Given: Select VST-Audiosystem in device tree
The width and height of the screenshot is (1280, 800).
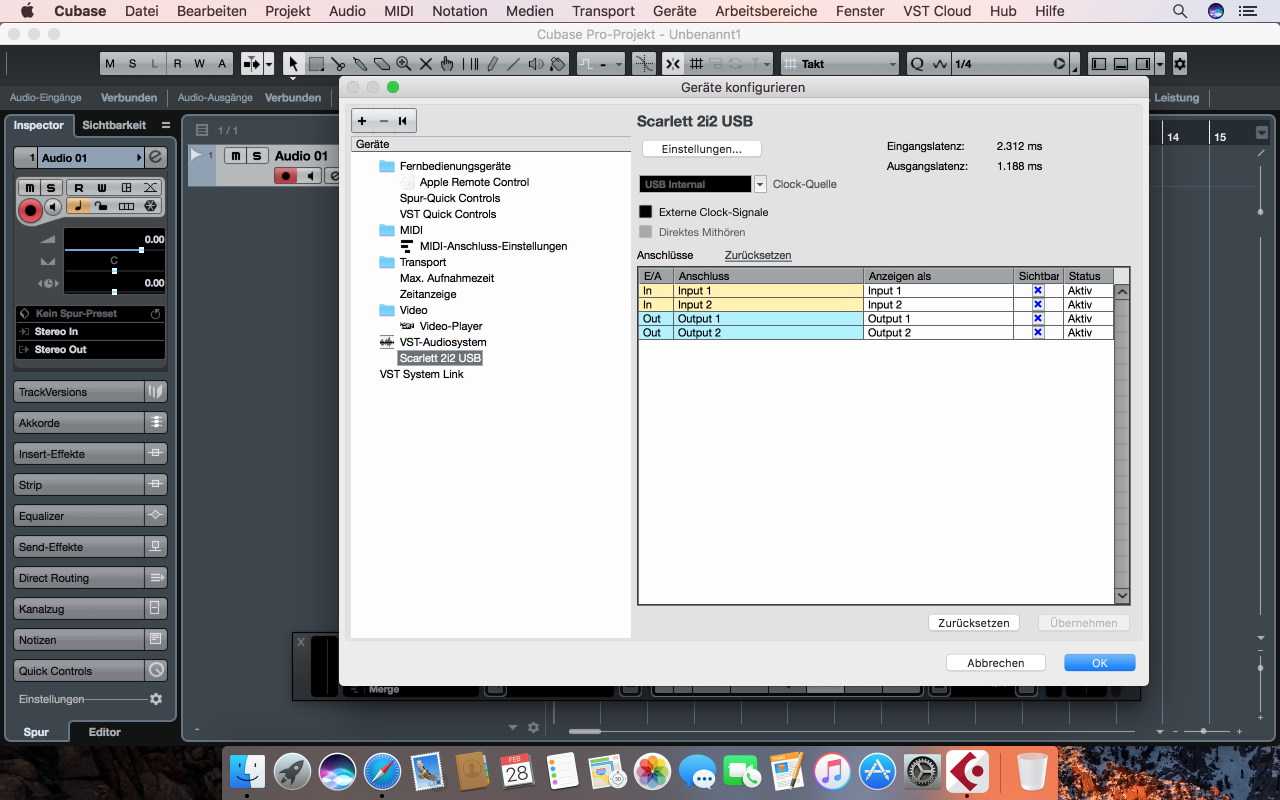Looking at the screenshot, I should (x=443, y=342).
